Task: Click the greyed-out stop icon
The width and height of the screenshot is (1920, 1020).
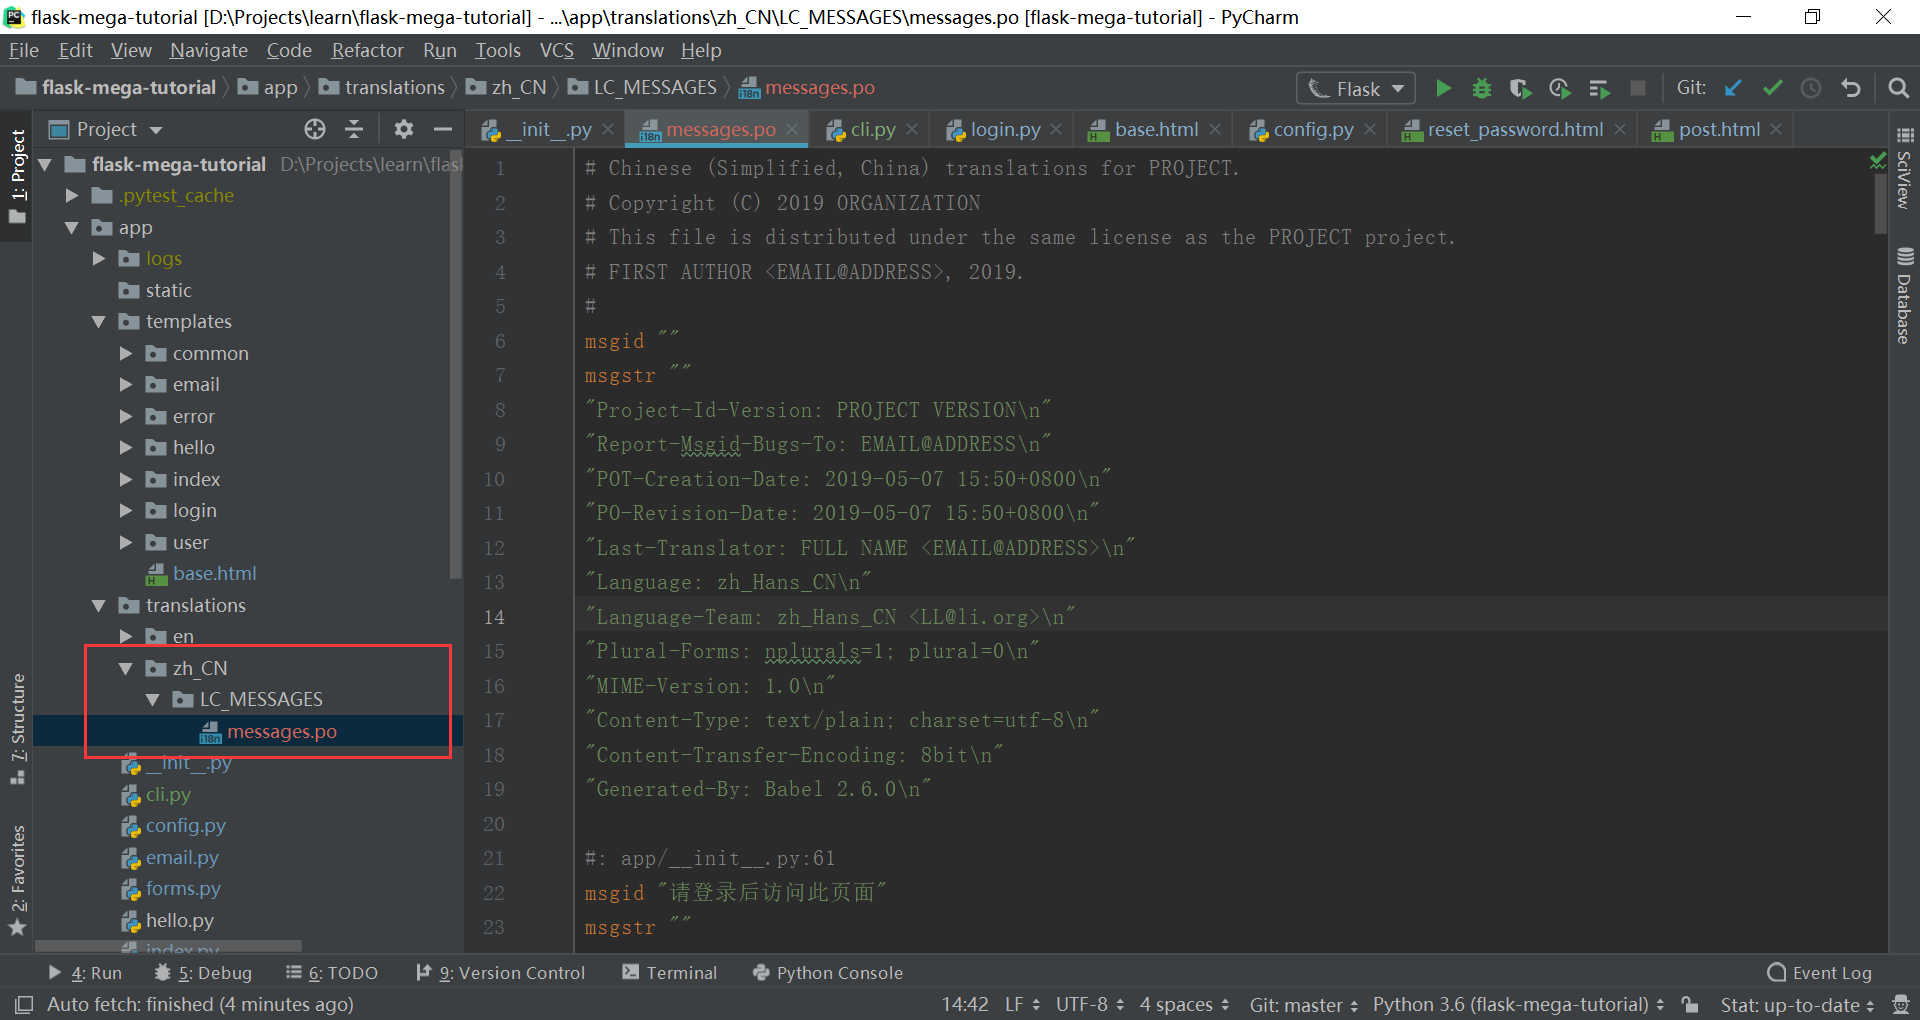Action: pyautogui.click(x=1638, y=88)
